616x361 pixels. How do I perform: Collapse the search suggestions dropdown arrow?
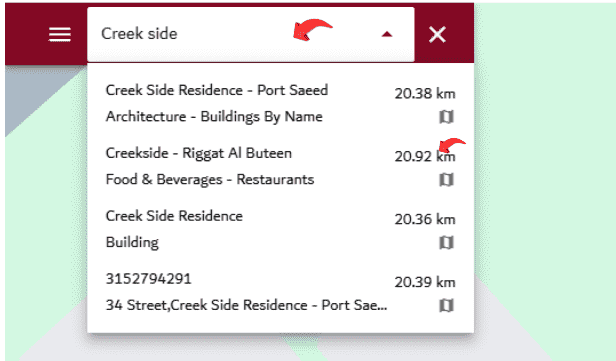click(x=387, y=35)
